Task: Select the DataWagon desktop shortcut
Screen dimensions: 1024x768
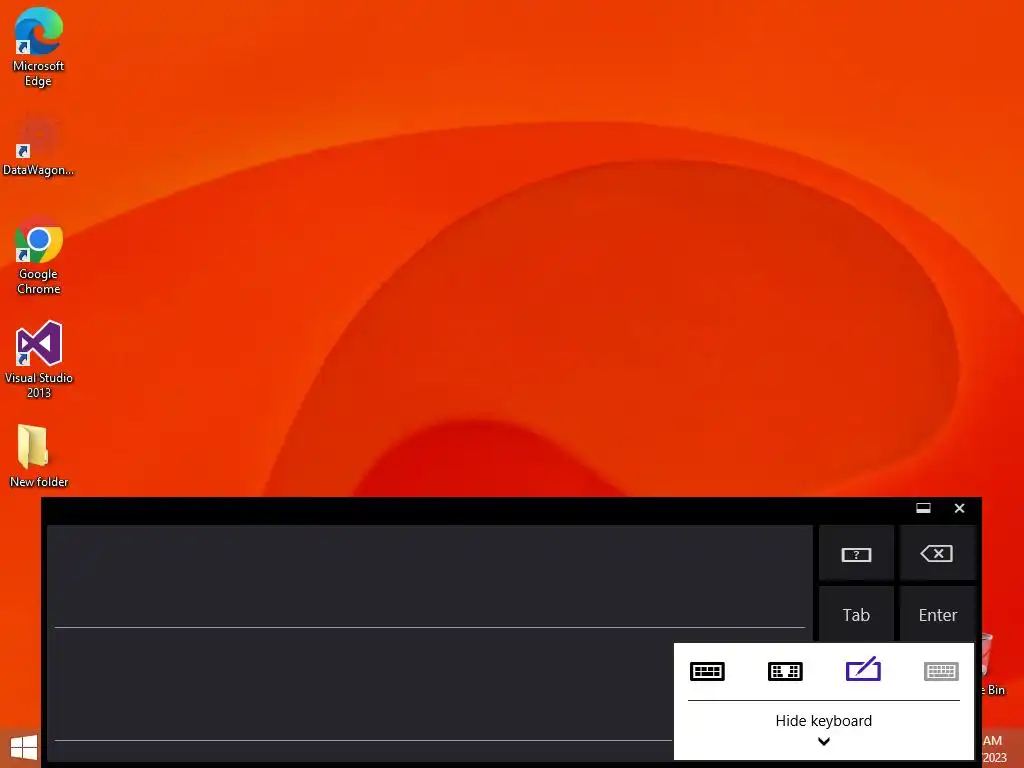Action: click(x=39, y=145)
